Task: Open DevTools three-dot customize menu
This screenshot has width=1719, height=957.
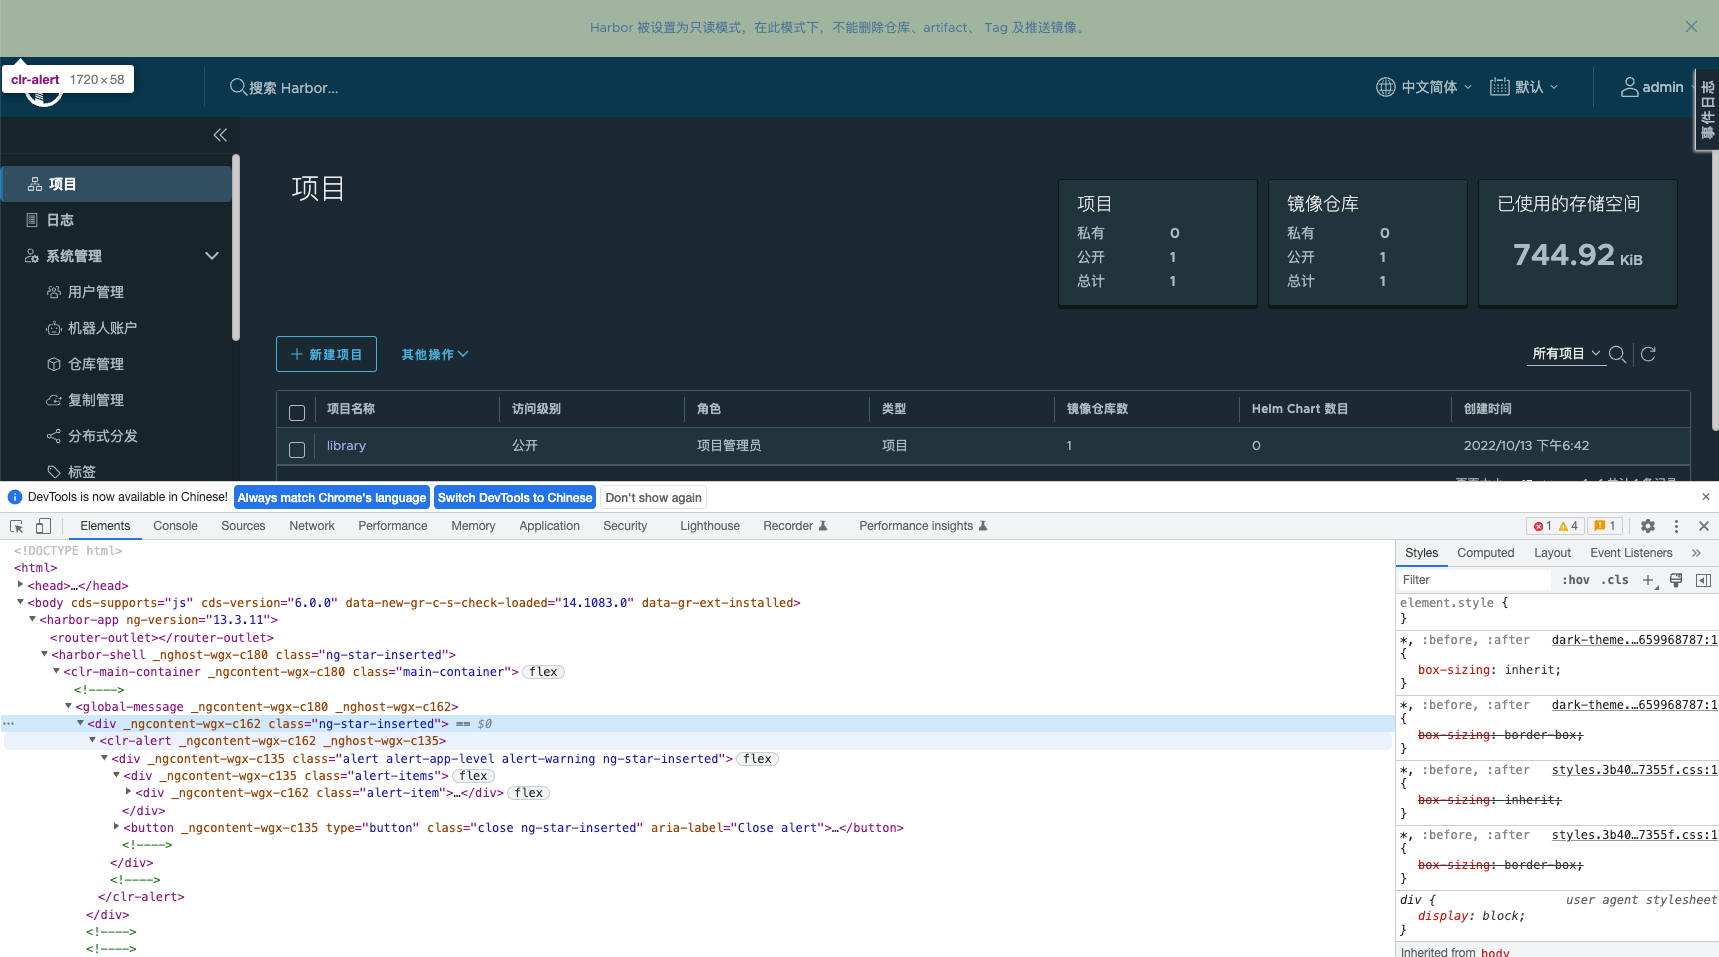Action: tap(1676, 526)
